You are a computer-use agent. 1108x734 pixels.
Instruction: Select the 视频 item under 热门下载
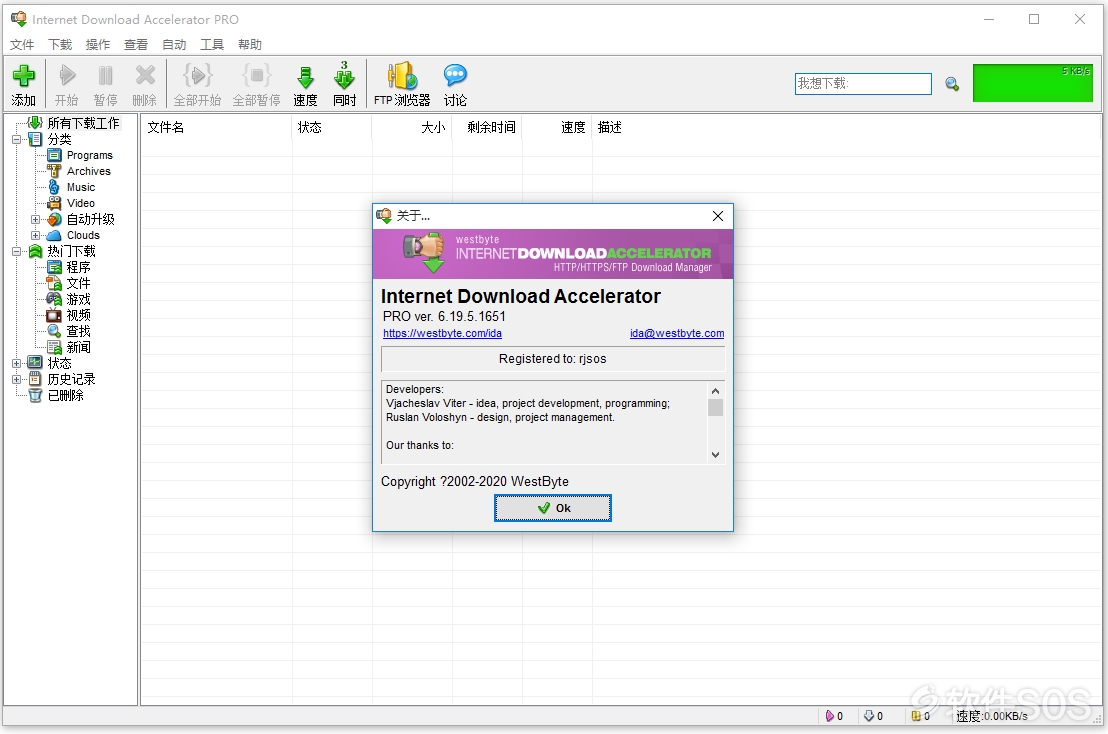(78, 315)
